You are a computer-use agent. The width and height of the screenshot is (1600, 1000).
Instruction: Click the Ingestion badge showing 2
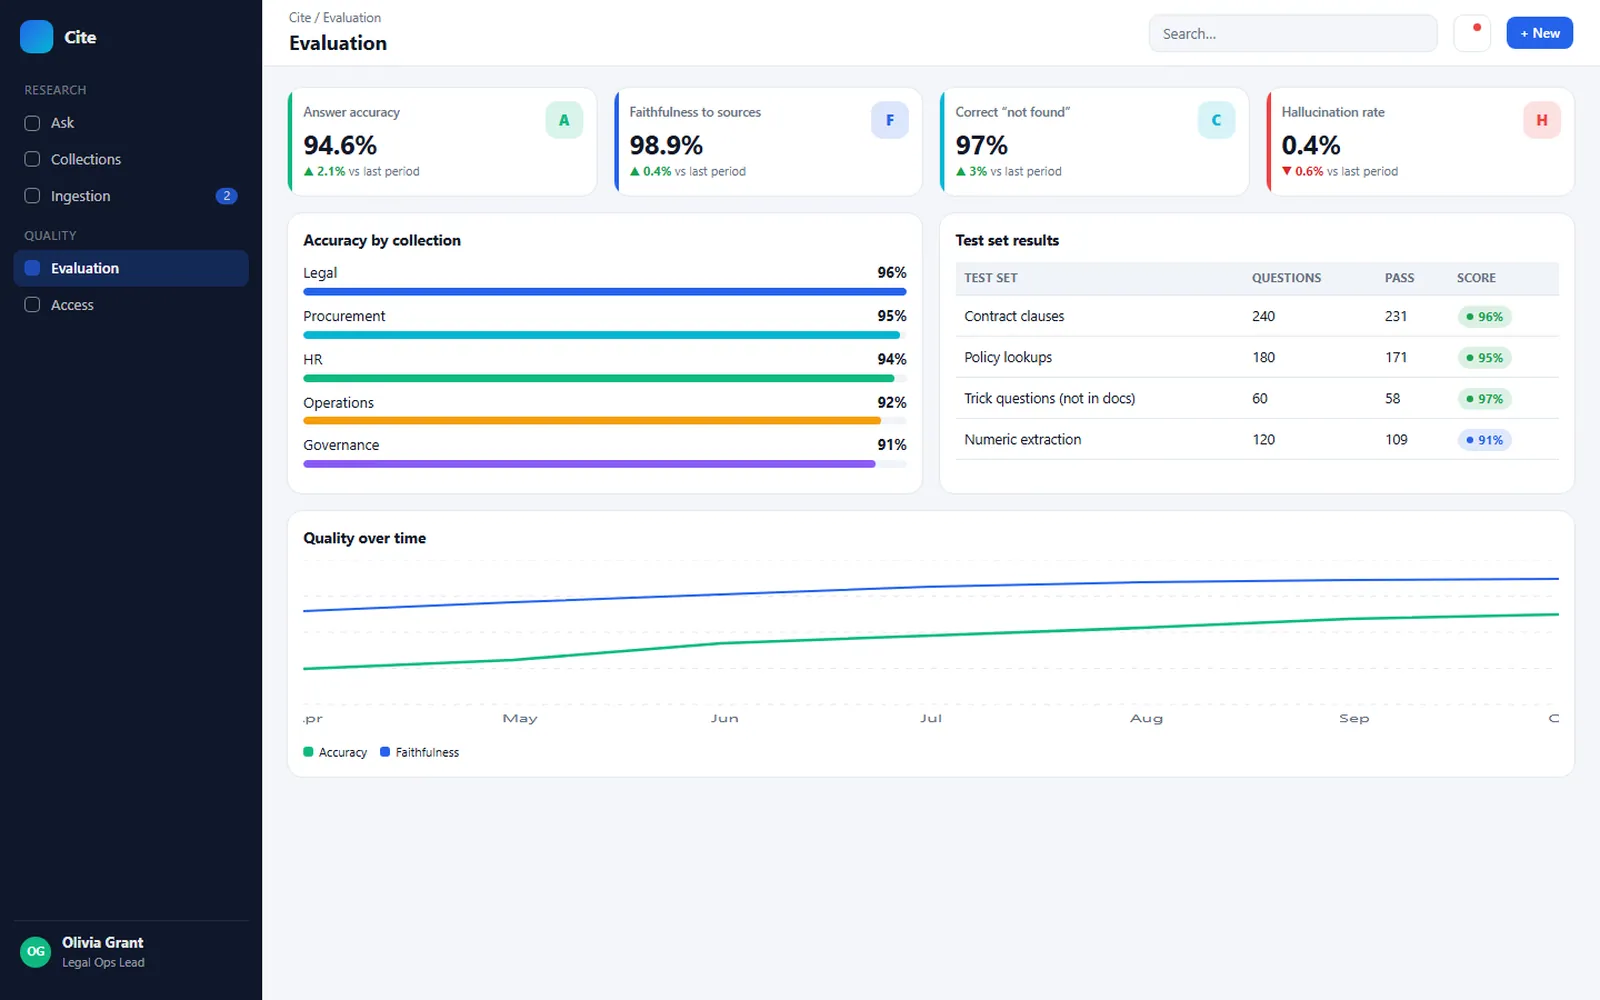(x=227, y=196)
